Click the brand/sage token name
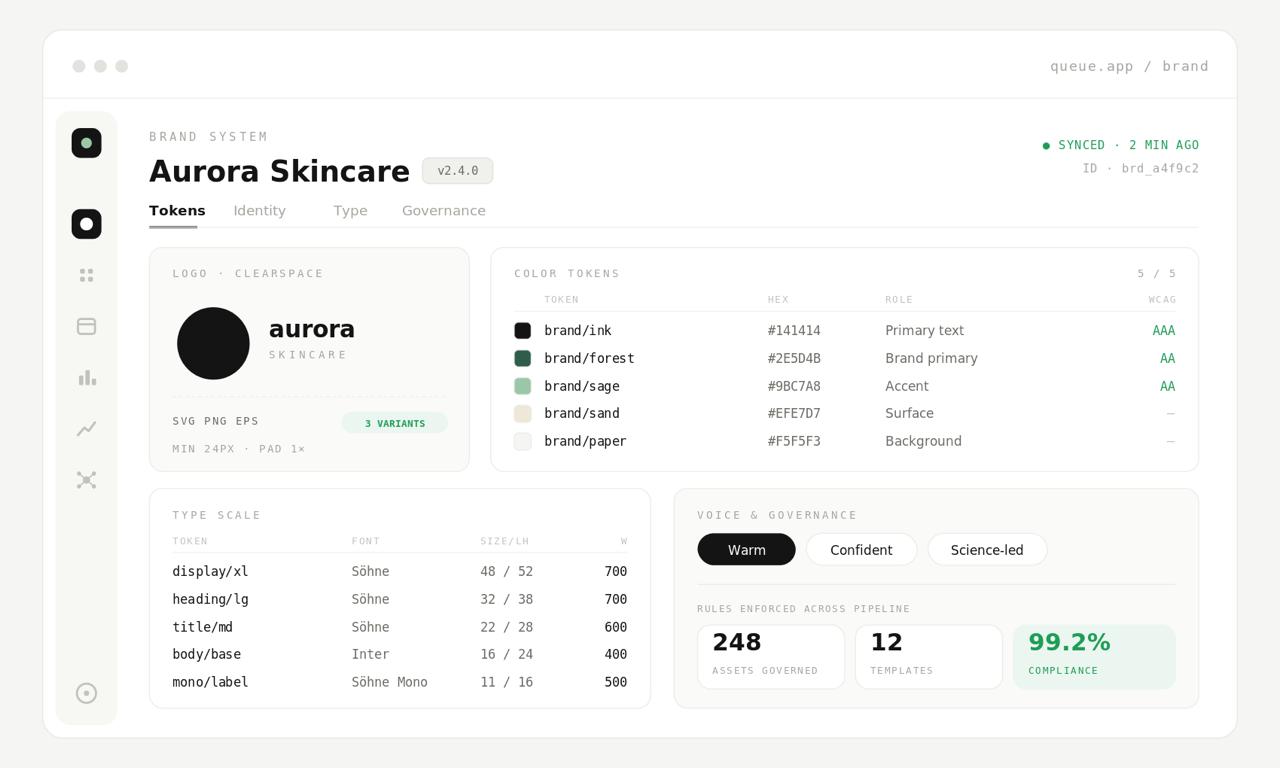The height and width of the screenshot is (768, 1280). pos(582,386)
